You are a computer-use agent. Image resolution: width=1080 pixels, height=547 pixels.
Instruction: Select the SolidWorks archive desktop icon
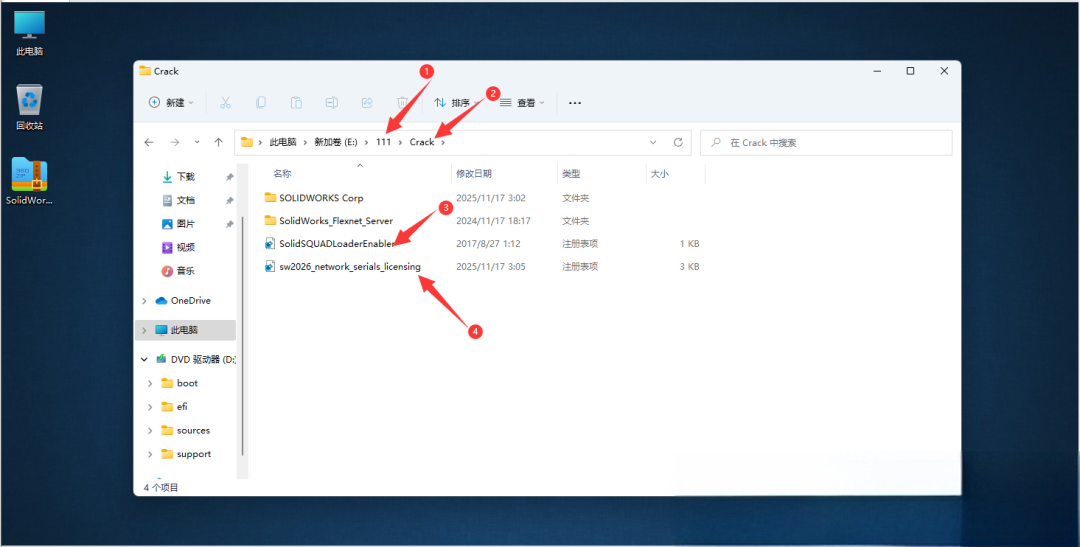[x=30, y=181]
